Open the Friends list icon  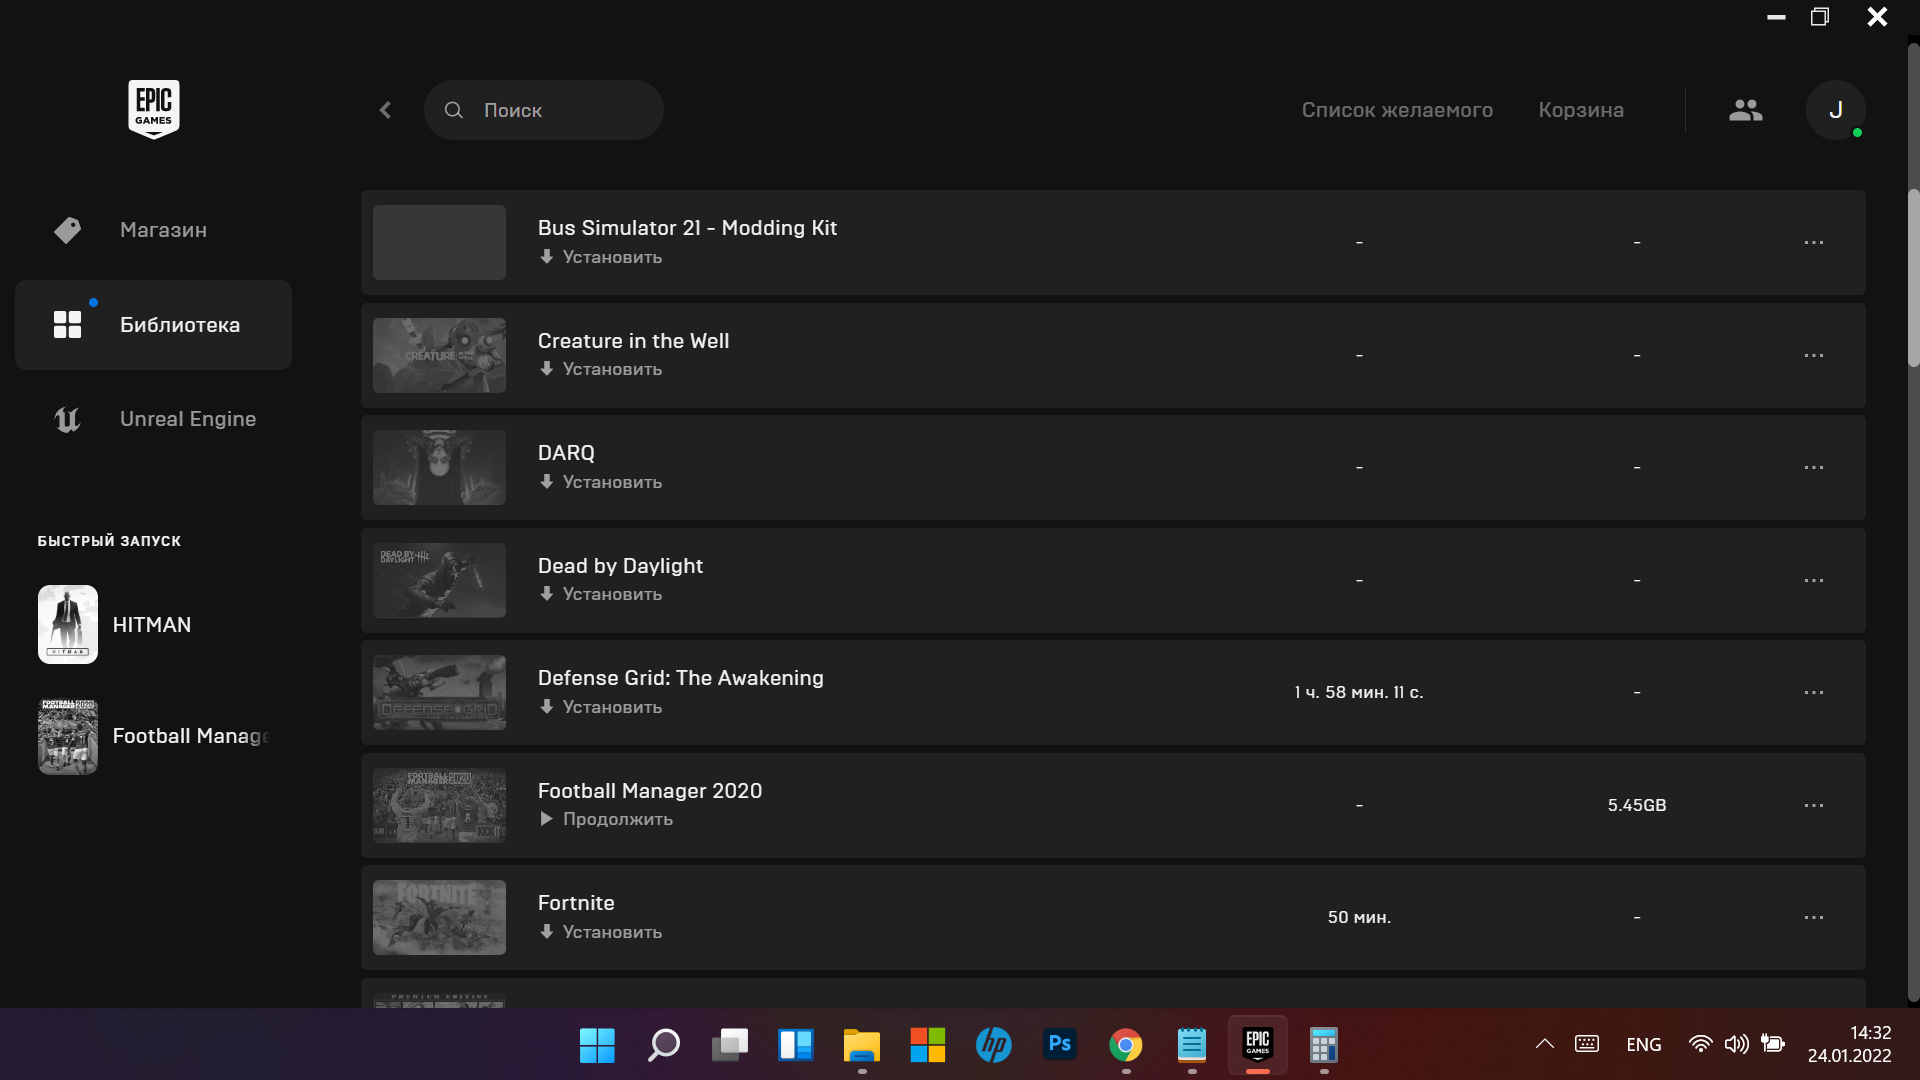pos(1745,110)
